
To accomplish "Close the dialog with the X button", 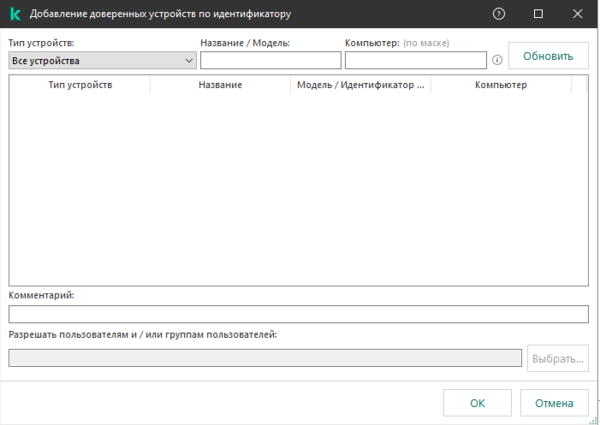I will click(577, 14).
